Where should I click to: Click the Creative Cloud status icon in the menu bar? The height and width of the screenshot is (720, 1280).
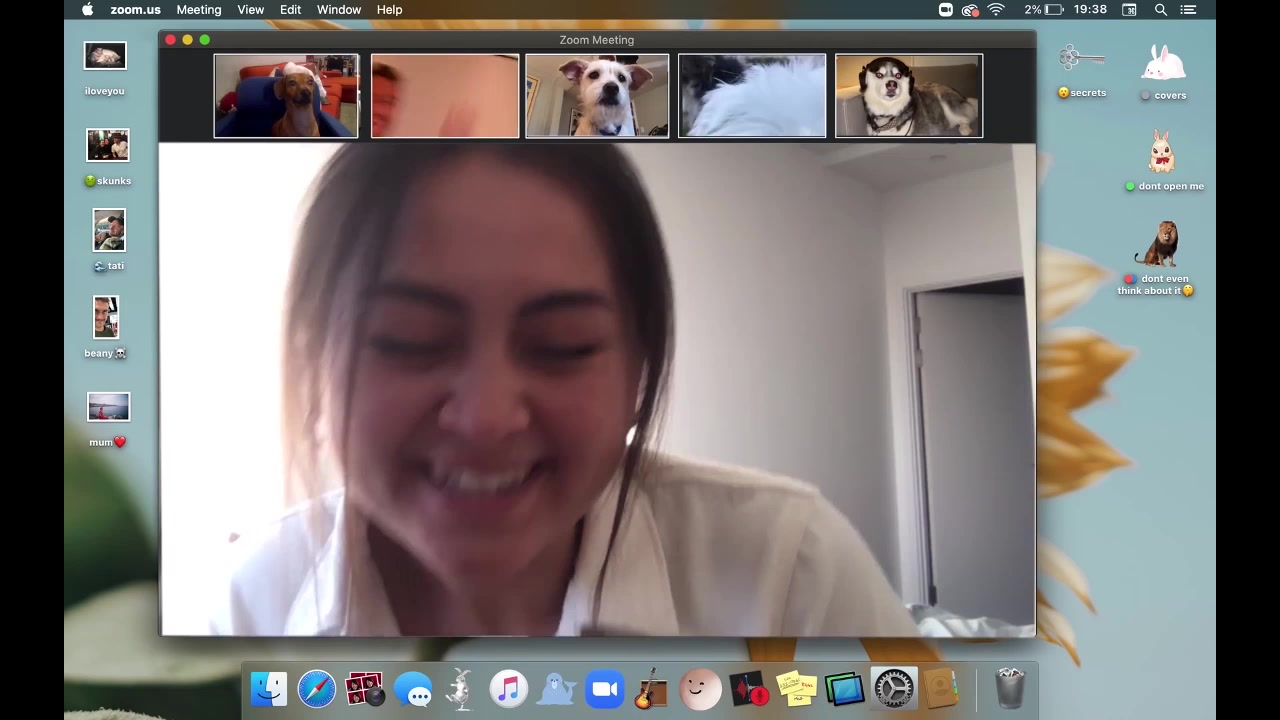pos(970,10)
